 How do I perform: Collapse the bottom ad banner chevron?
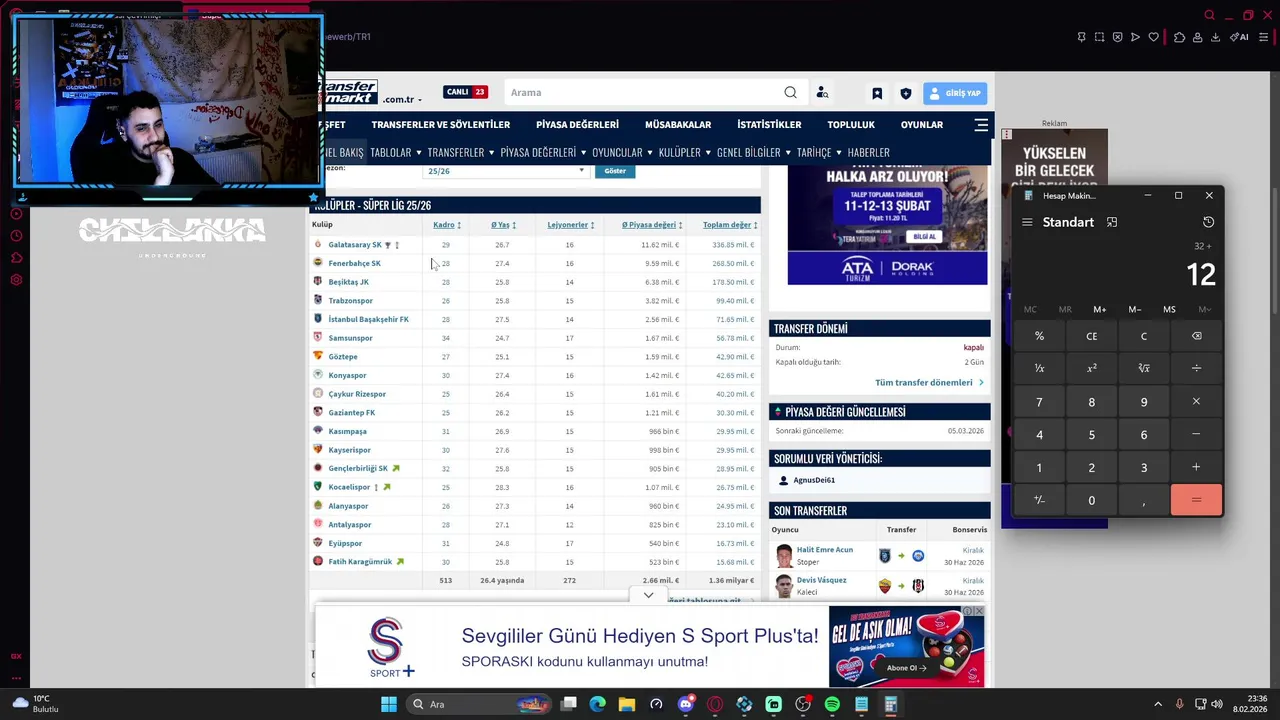point(648,595)
